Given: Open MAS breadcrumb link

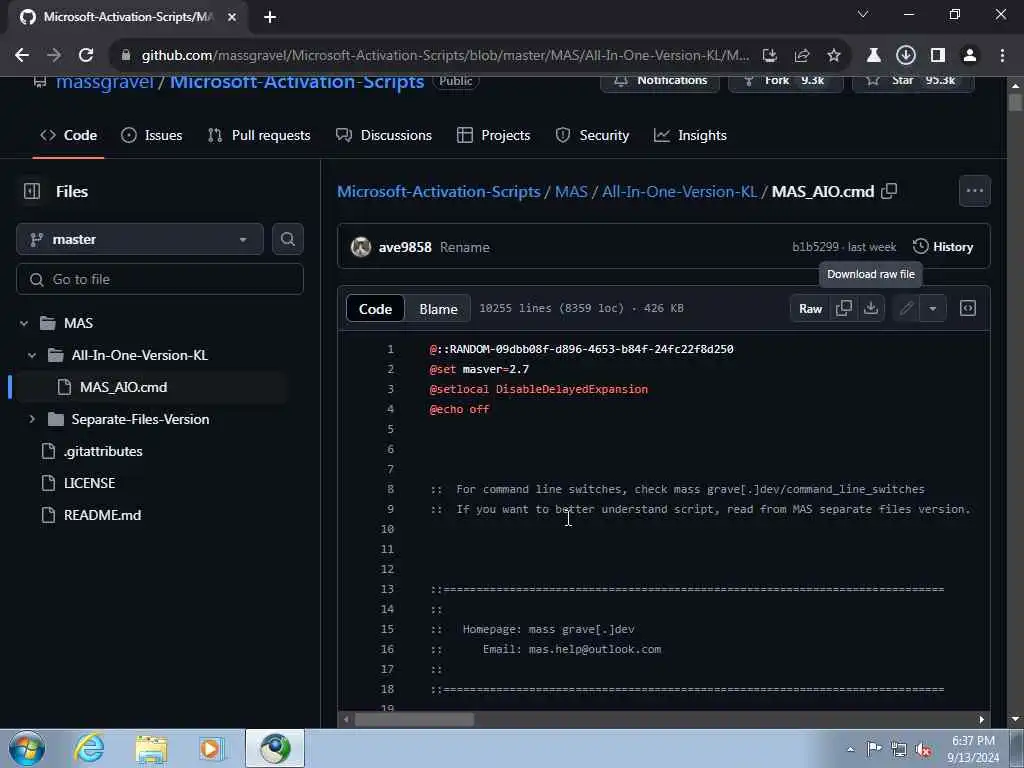Looking at the screenshot, I should pos(571,191).
